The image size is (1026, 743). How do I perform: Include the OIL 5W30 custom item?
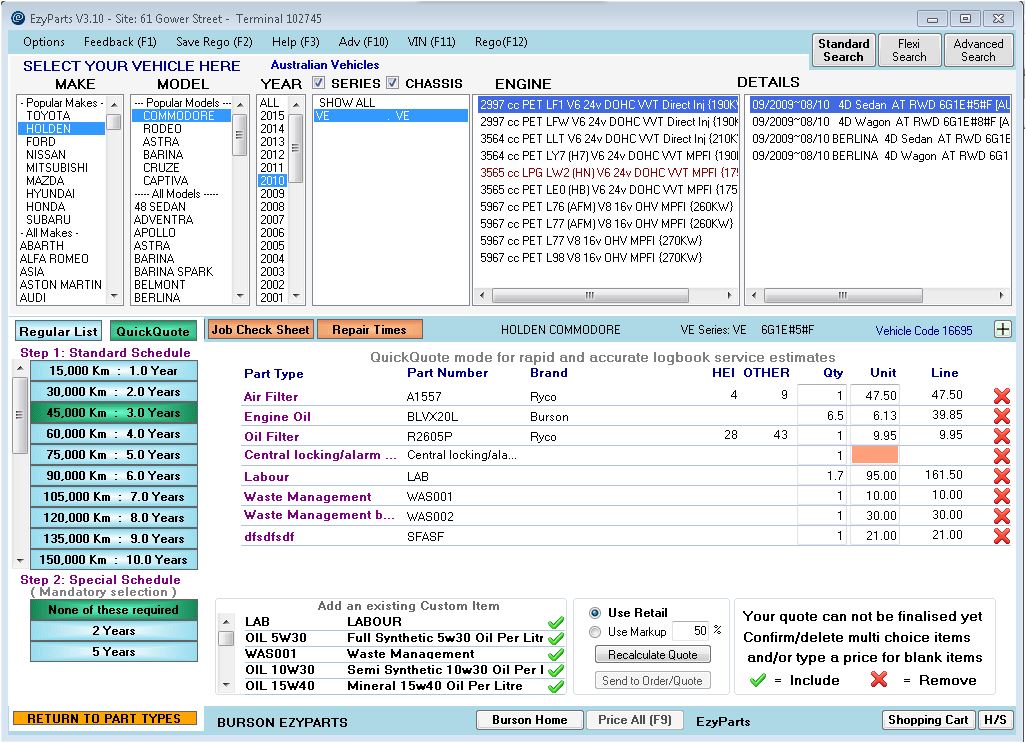[556, 638]
